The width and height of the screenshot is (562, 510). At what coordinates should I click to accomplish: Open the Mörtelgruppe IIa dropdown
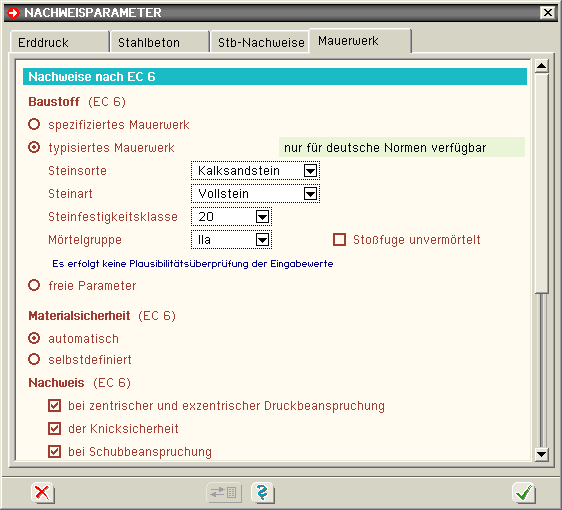[x=231, y=239]
